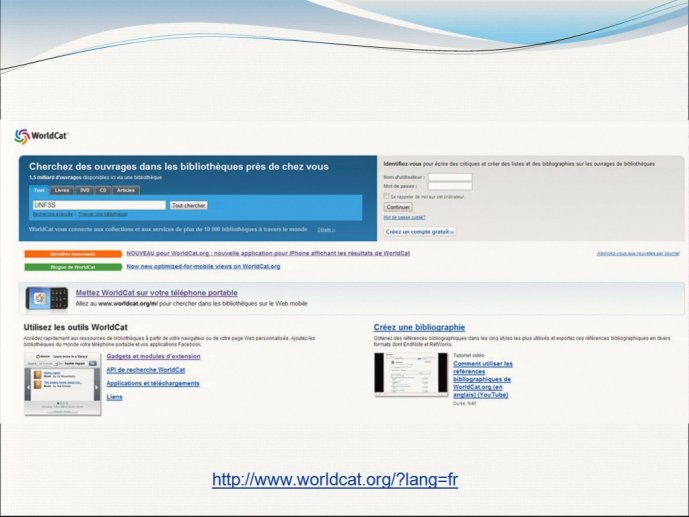689x517 pixels.
Task: Click Créez un compte gratuit
Action: tap(420, 231)
